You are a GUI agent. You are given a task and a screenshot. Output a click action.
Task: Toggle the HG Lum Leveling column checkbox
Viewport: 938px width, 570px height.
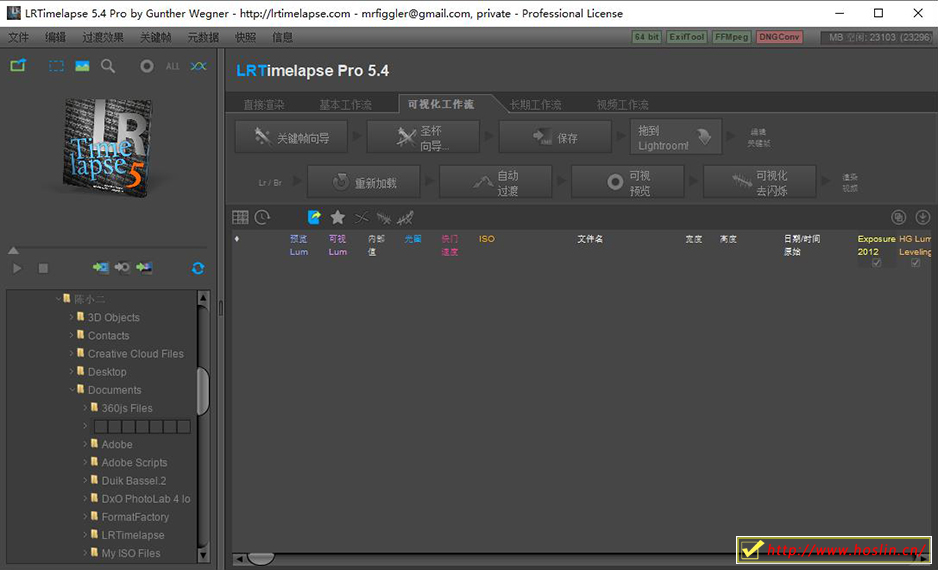pos(915,263)
